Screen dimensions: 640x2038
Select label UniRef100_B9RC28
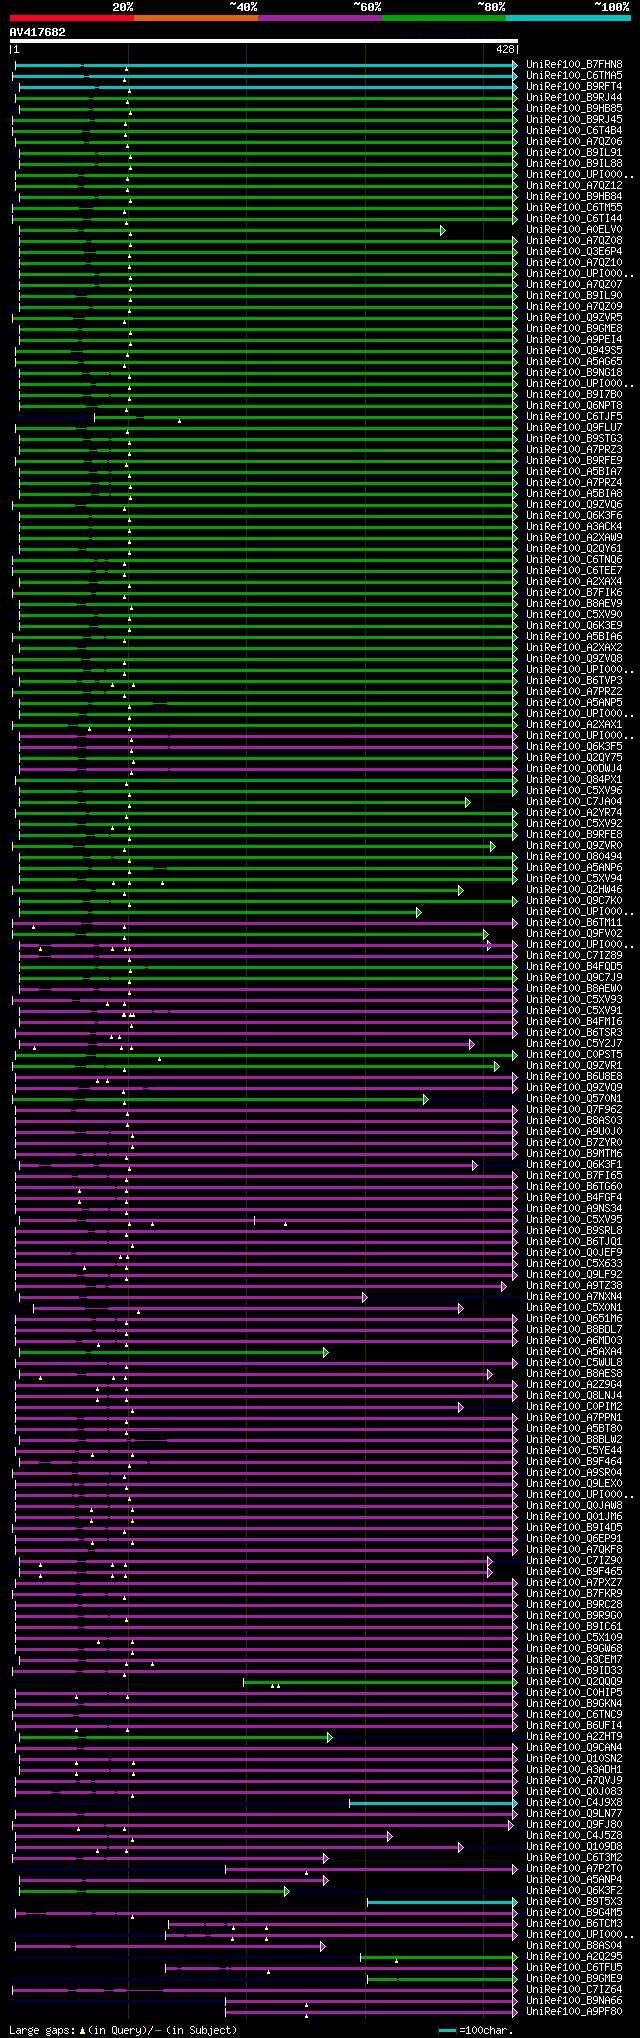click(574, 1605)
